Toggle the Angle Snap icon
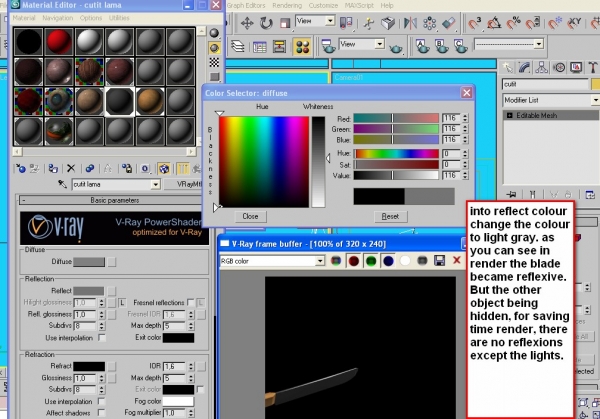Screen dimensions: 600x419 point(494,23)
